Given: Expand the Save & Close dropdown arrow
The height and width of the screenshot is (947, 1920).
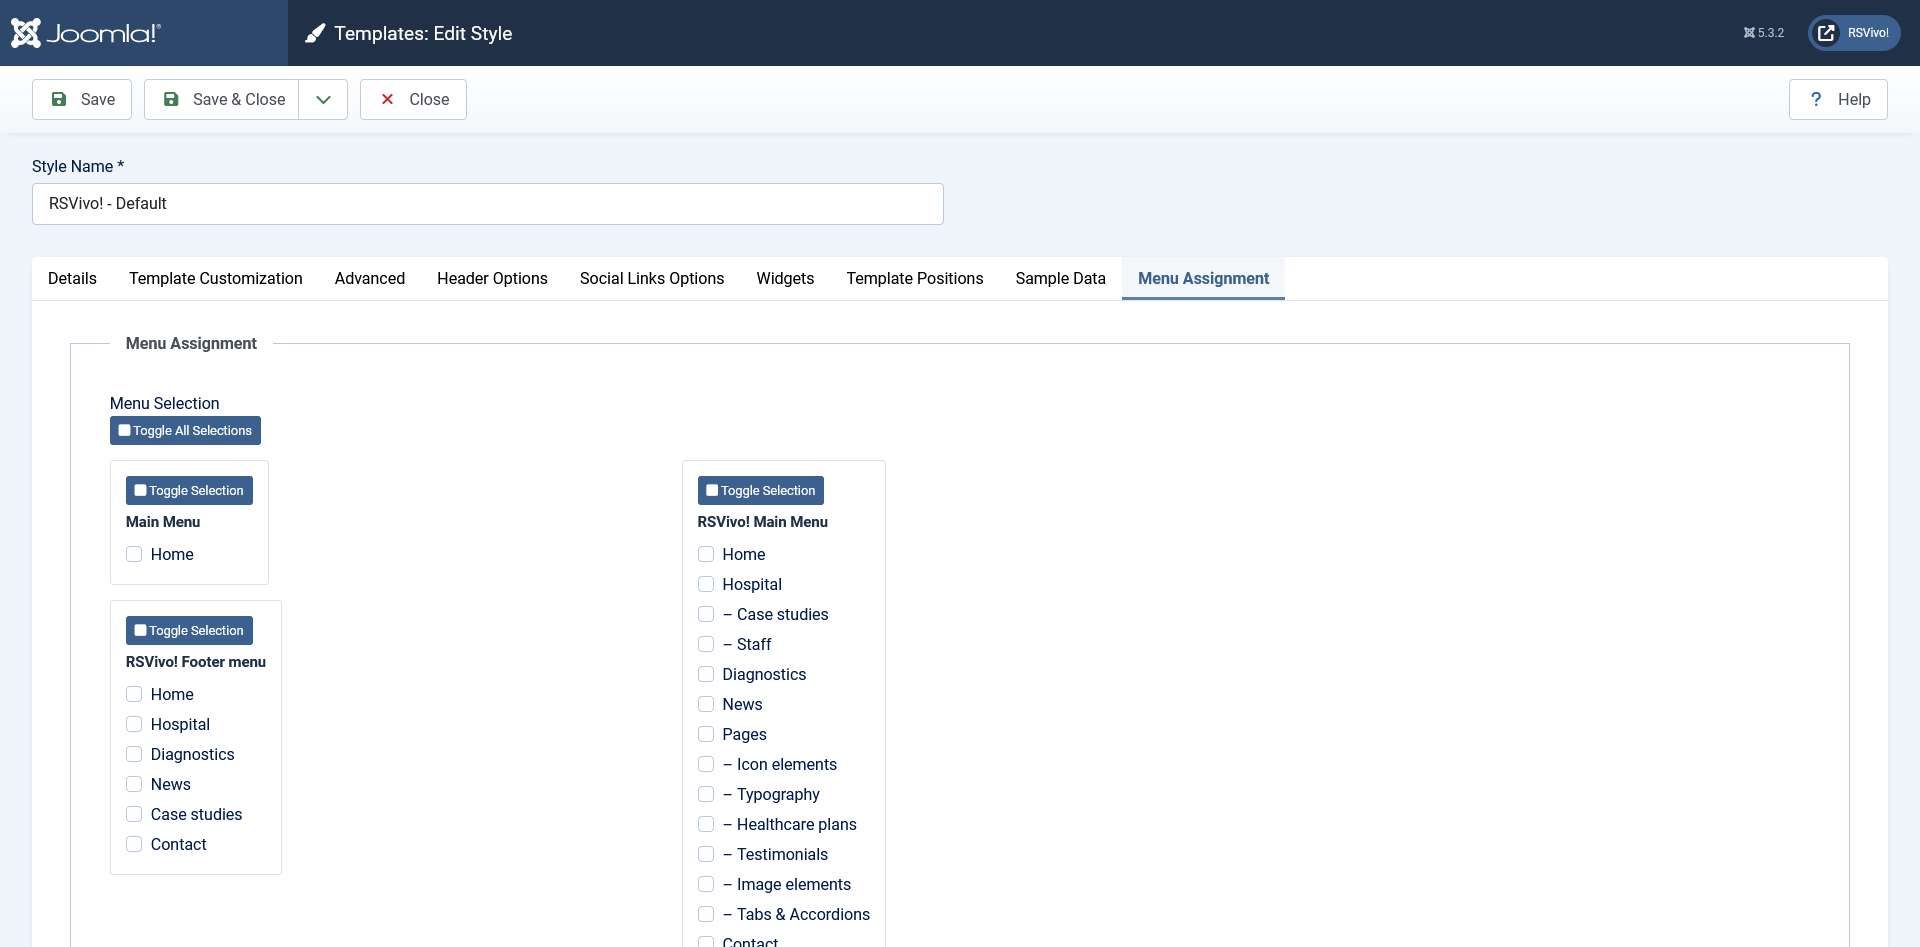Looking at the screenshot, I should (x=323, y=99).
